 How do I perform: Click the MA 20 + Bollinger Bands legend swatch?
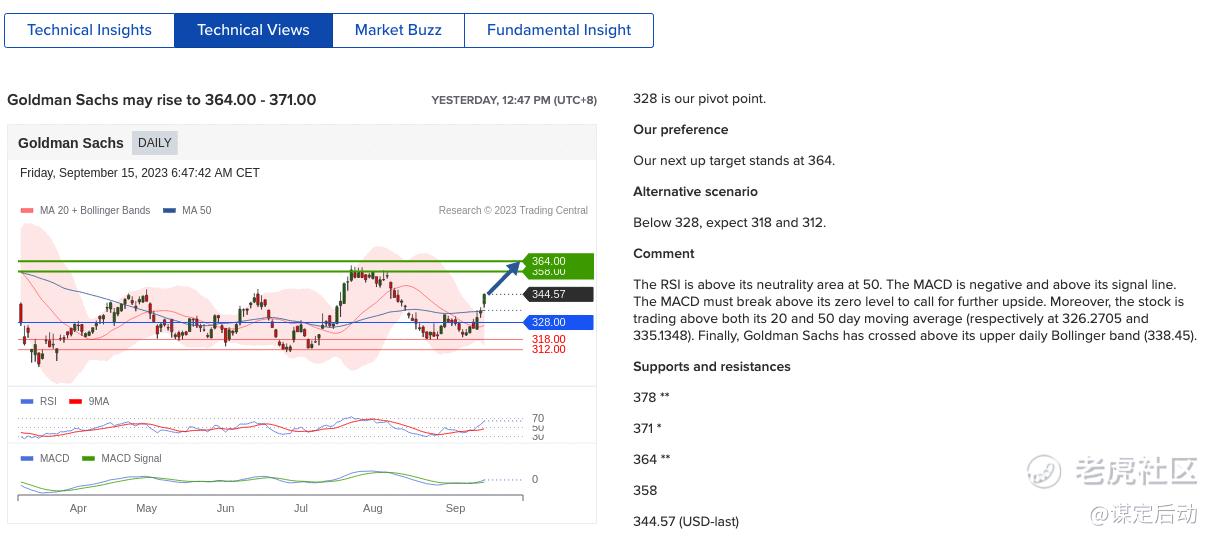point(27,211)
